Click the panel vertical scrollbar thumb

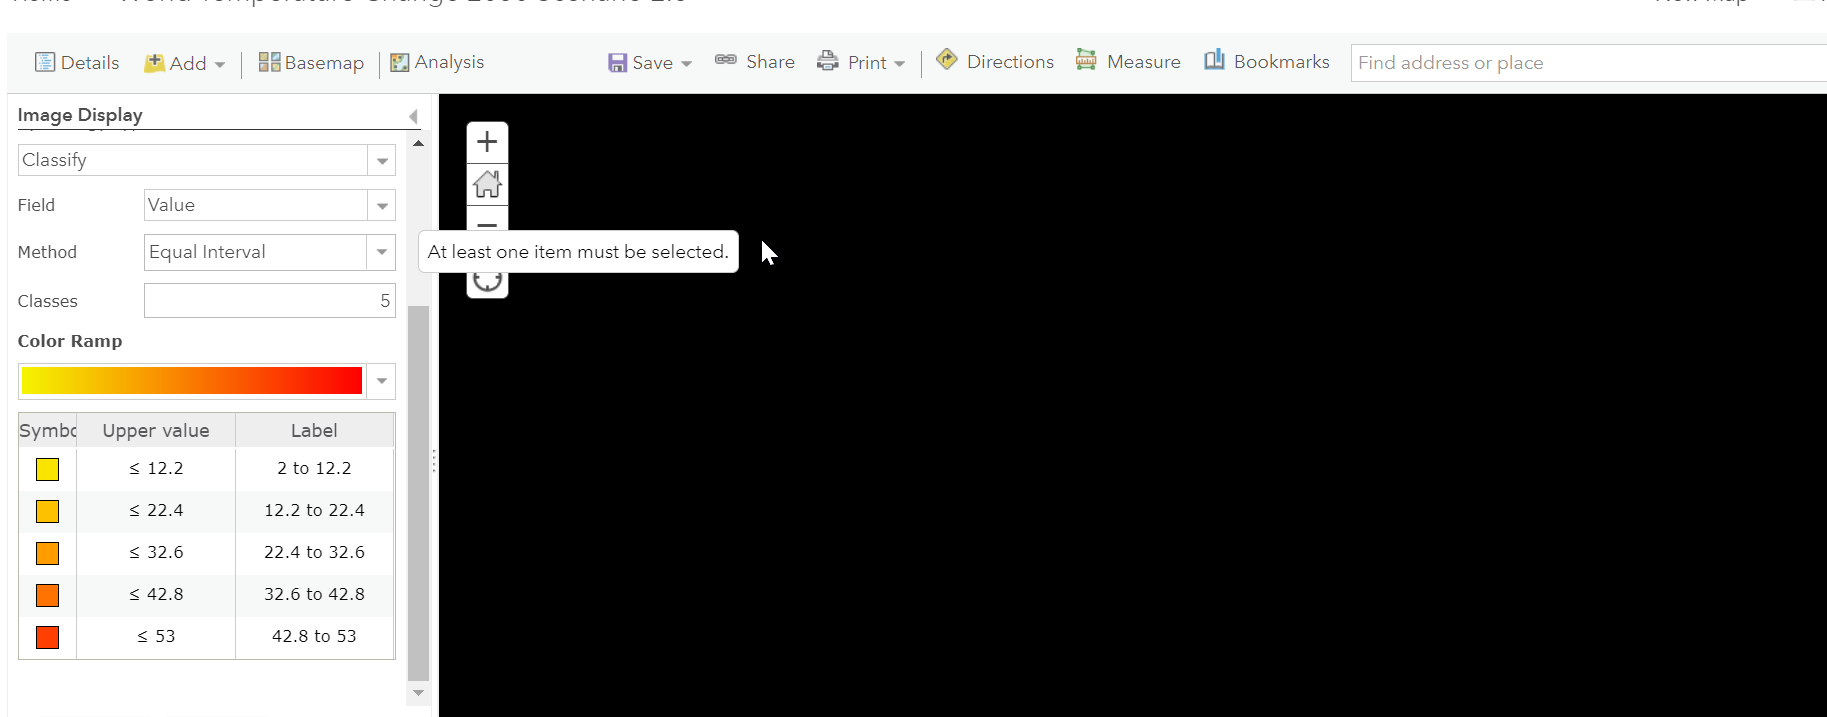point(418,493)
